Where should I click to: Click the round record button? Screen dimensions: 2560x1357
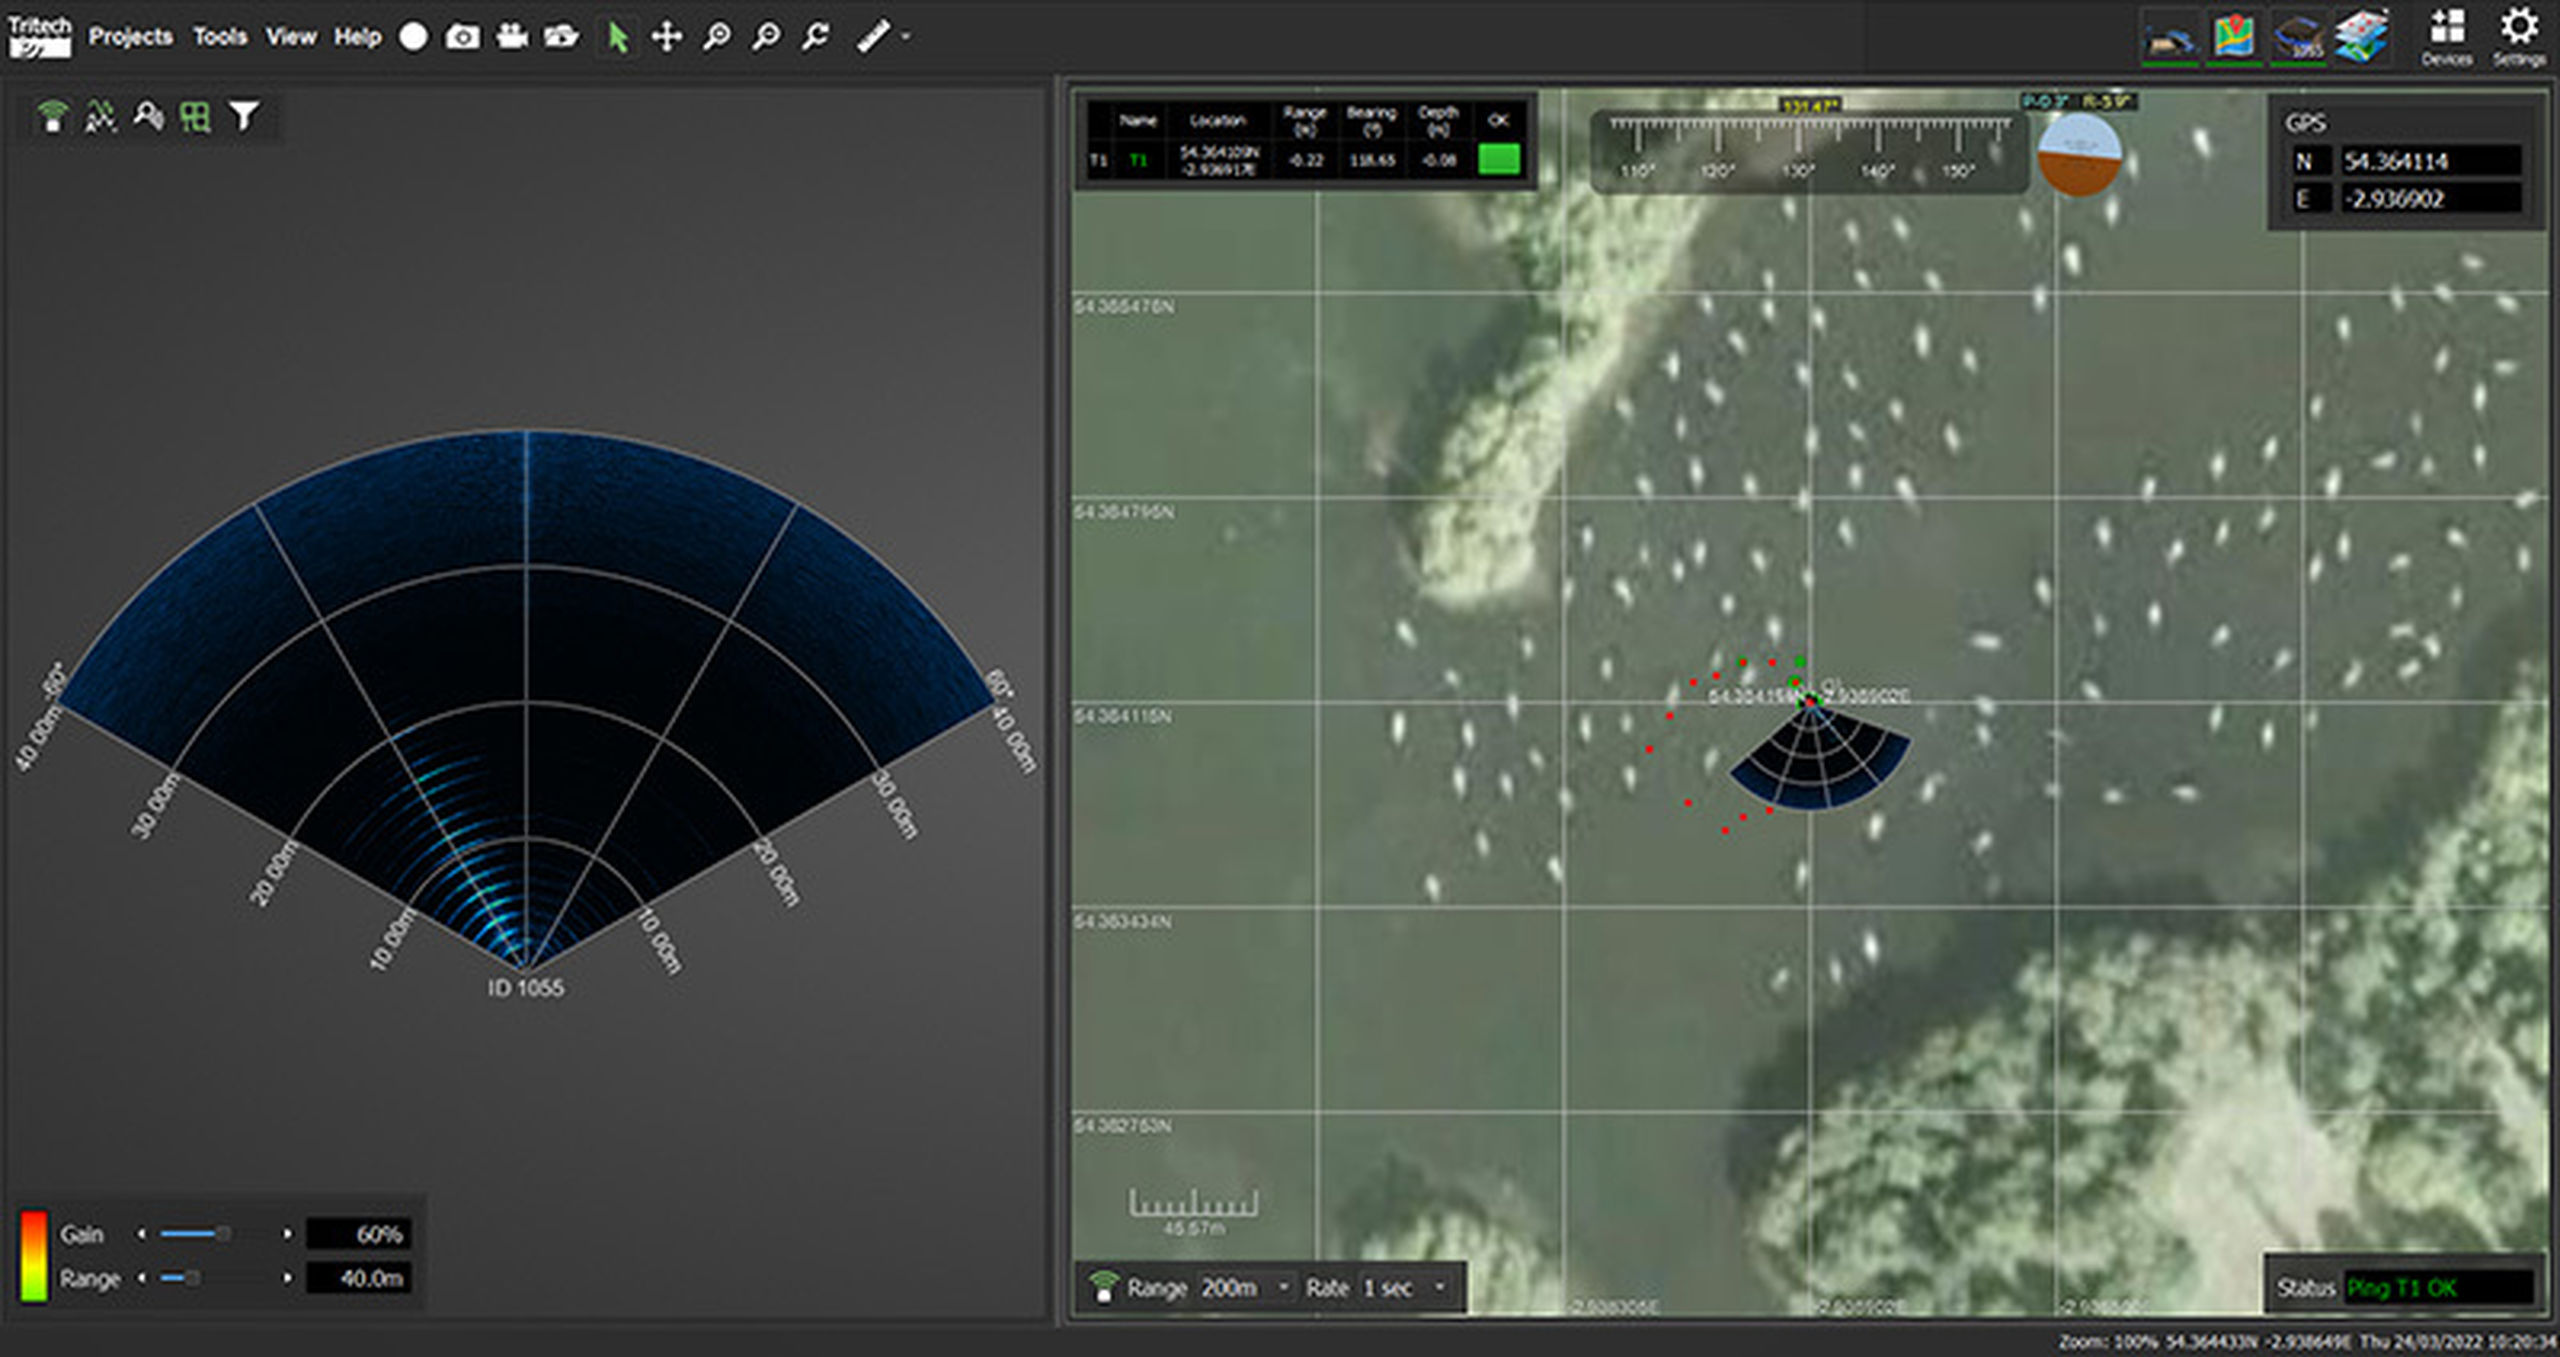tap(413, 37)
